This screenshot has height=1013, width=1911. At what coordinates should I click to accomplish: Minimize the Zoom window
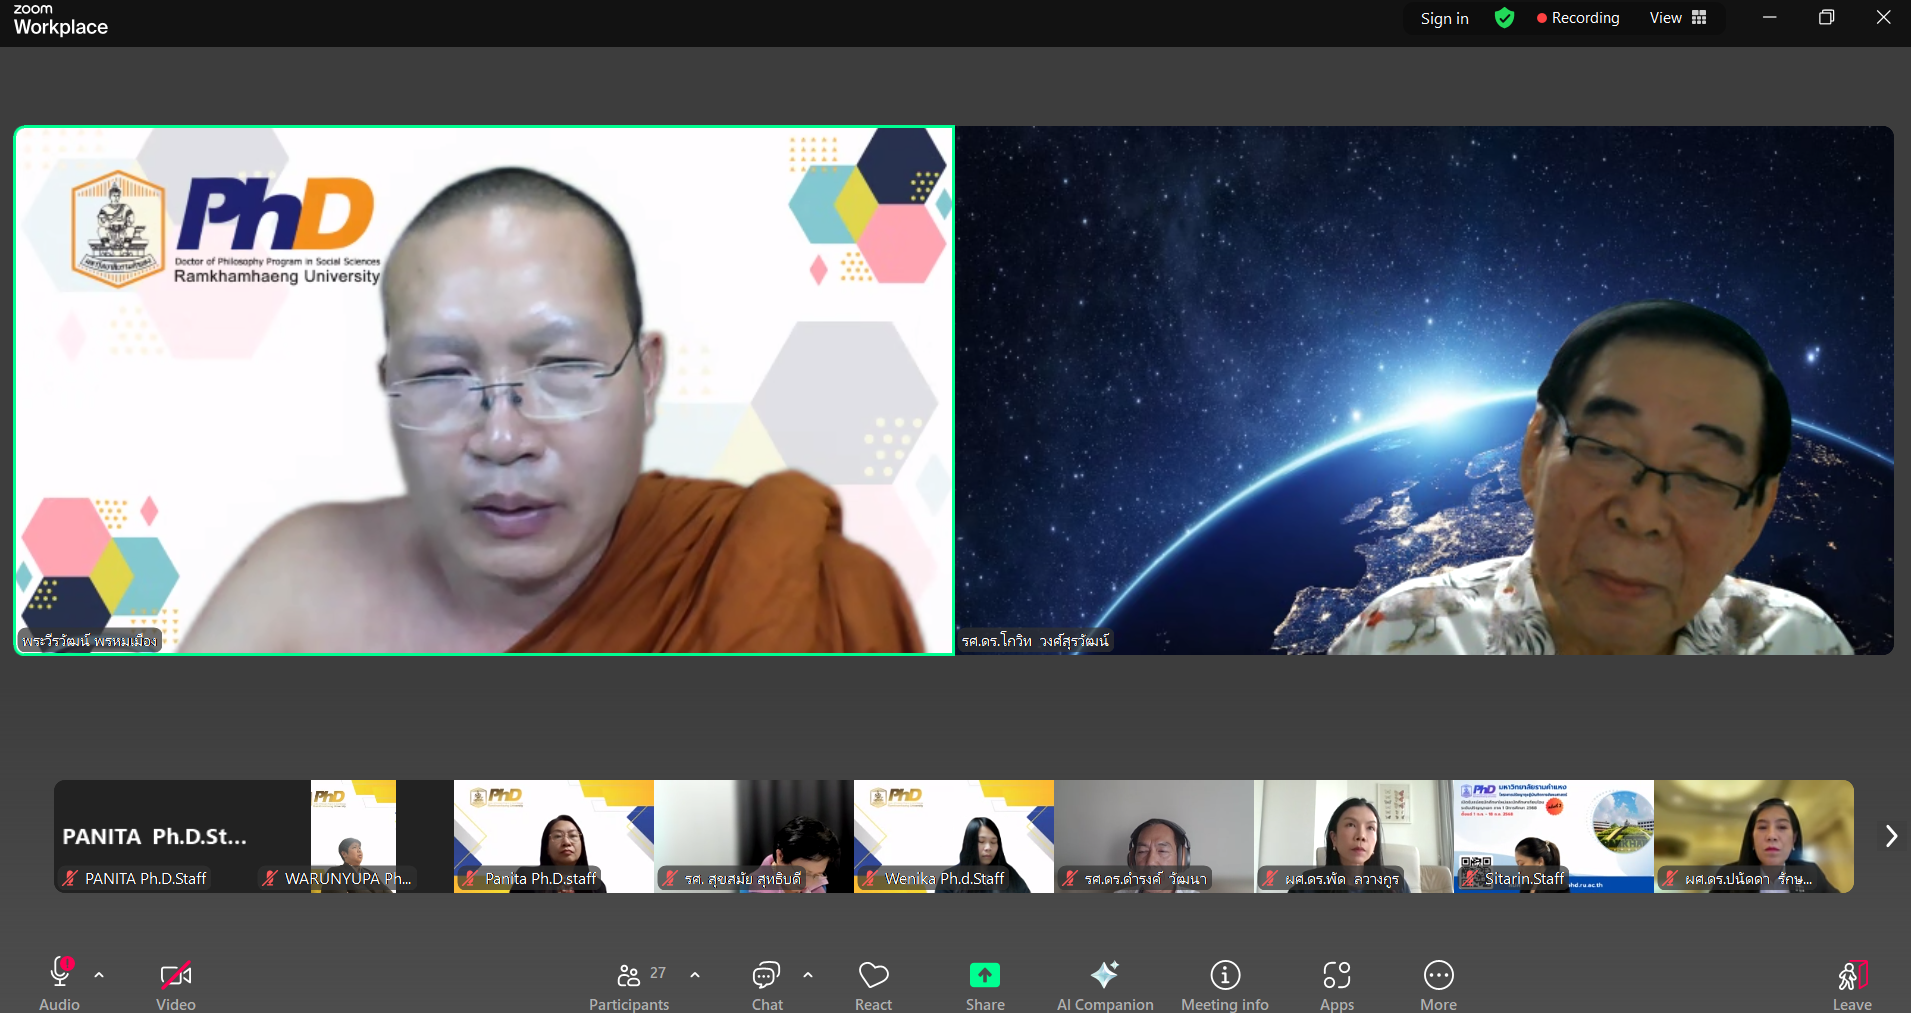click(1769, 18)
